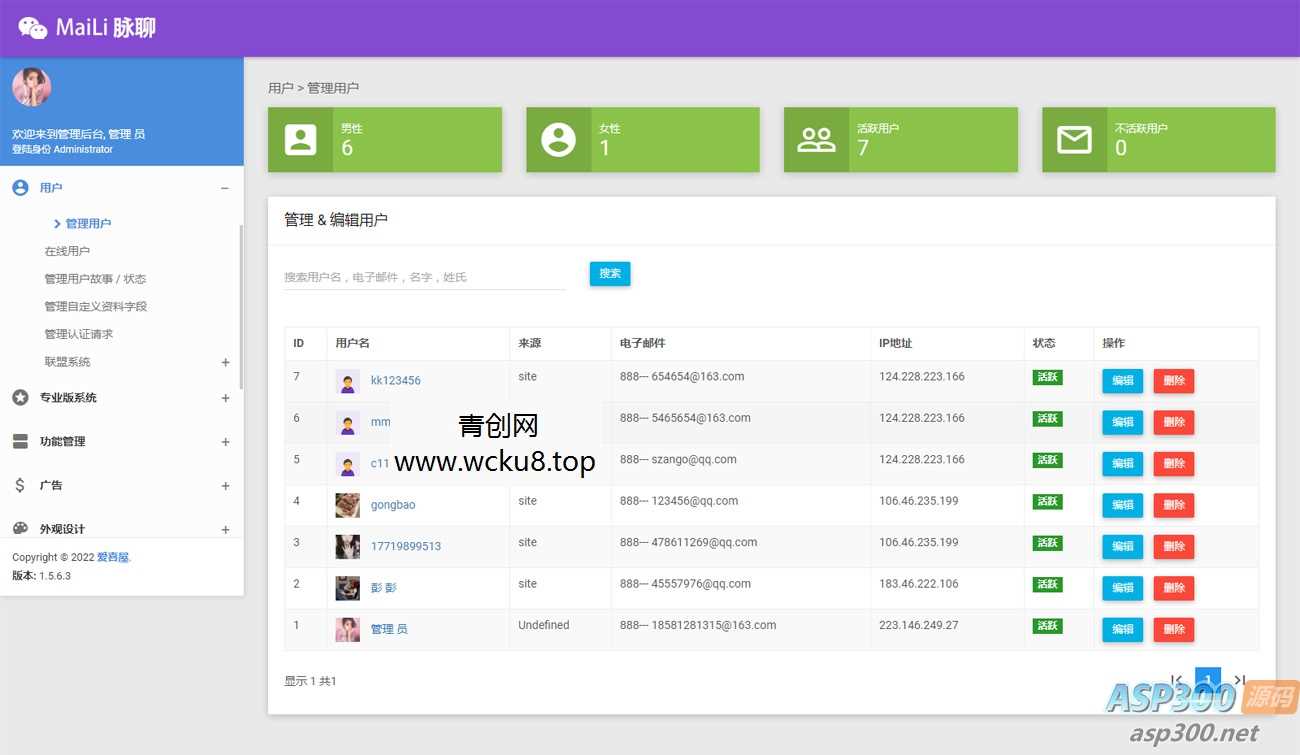Click the male user icon on 男性 stat card
The width and height of the screenshot is (1300, 755).
click(x=299, y=139)
